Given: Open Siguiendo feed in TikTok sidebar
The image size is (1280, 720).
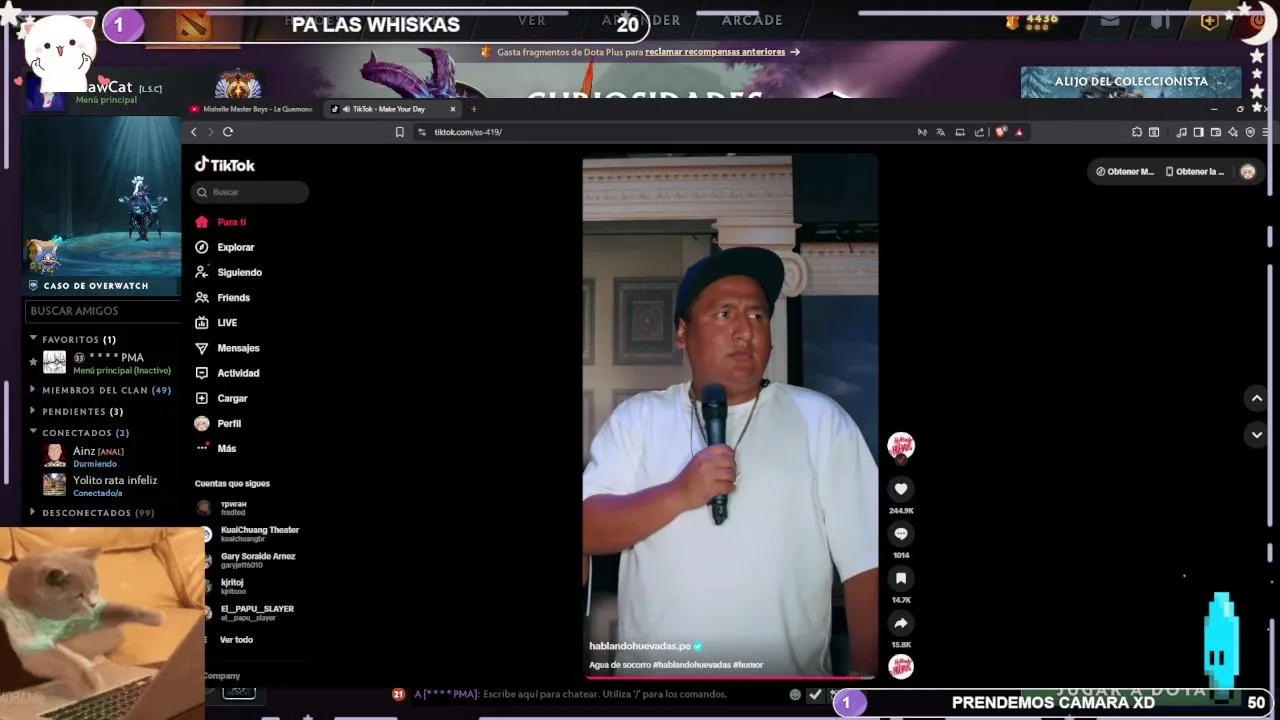Looking at the screenshot, I should click(x=229, y=272).
